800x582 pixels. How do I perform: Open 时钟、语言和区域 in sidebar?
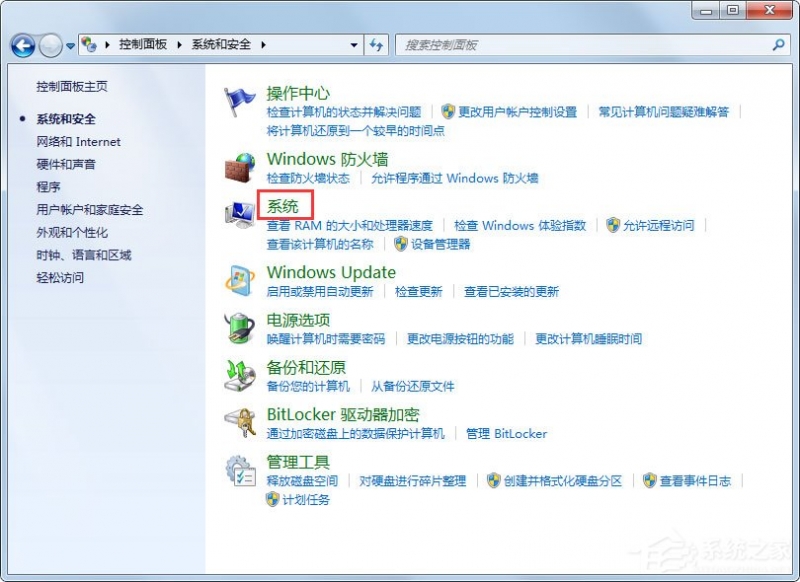pos(84,255)
